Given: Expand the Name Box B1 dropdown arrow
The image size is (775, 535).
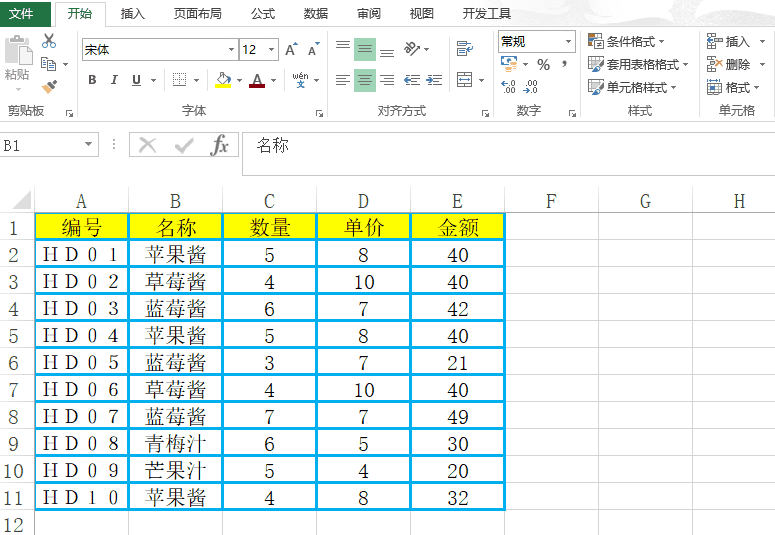Looking at the screenshot, I should coord(88,144).
